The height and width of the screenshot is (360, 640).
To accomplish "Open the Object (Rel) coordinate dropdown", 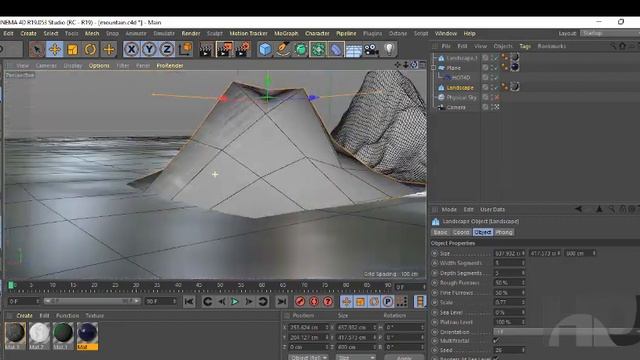I will pyautogui.click(x=309, y=357).
